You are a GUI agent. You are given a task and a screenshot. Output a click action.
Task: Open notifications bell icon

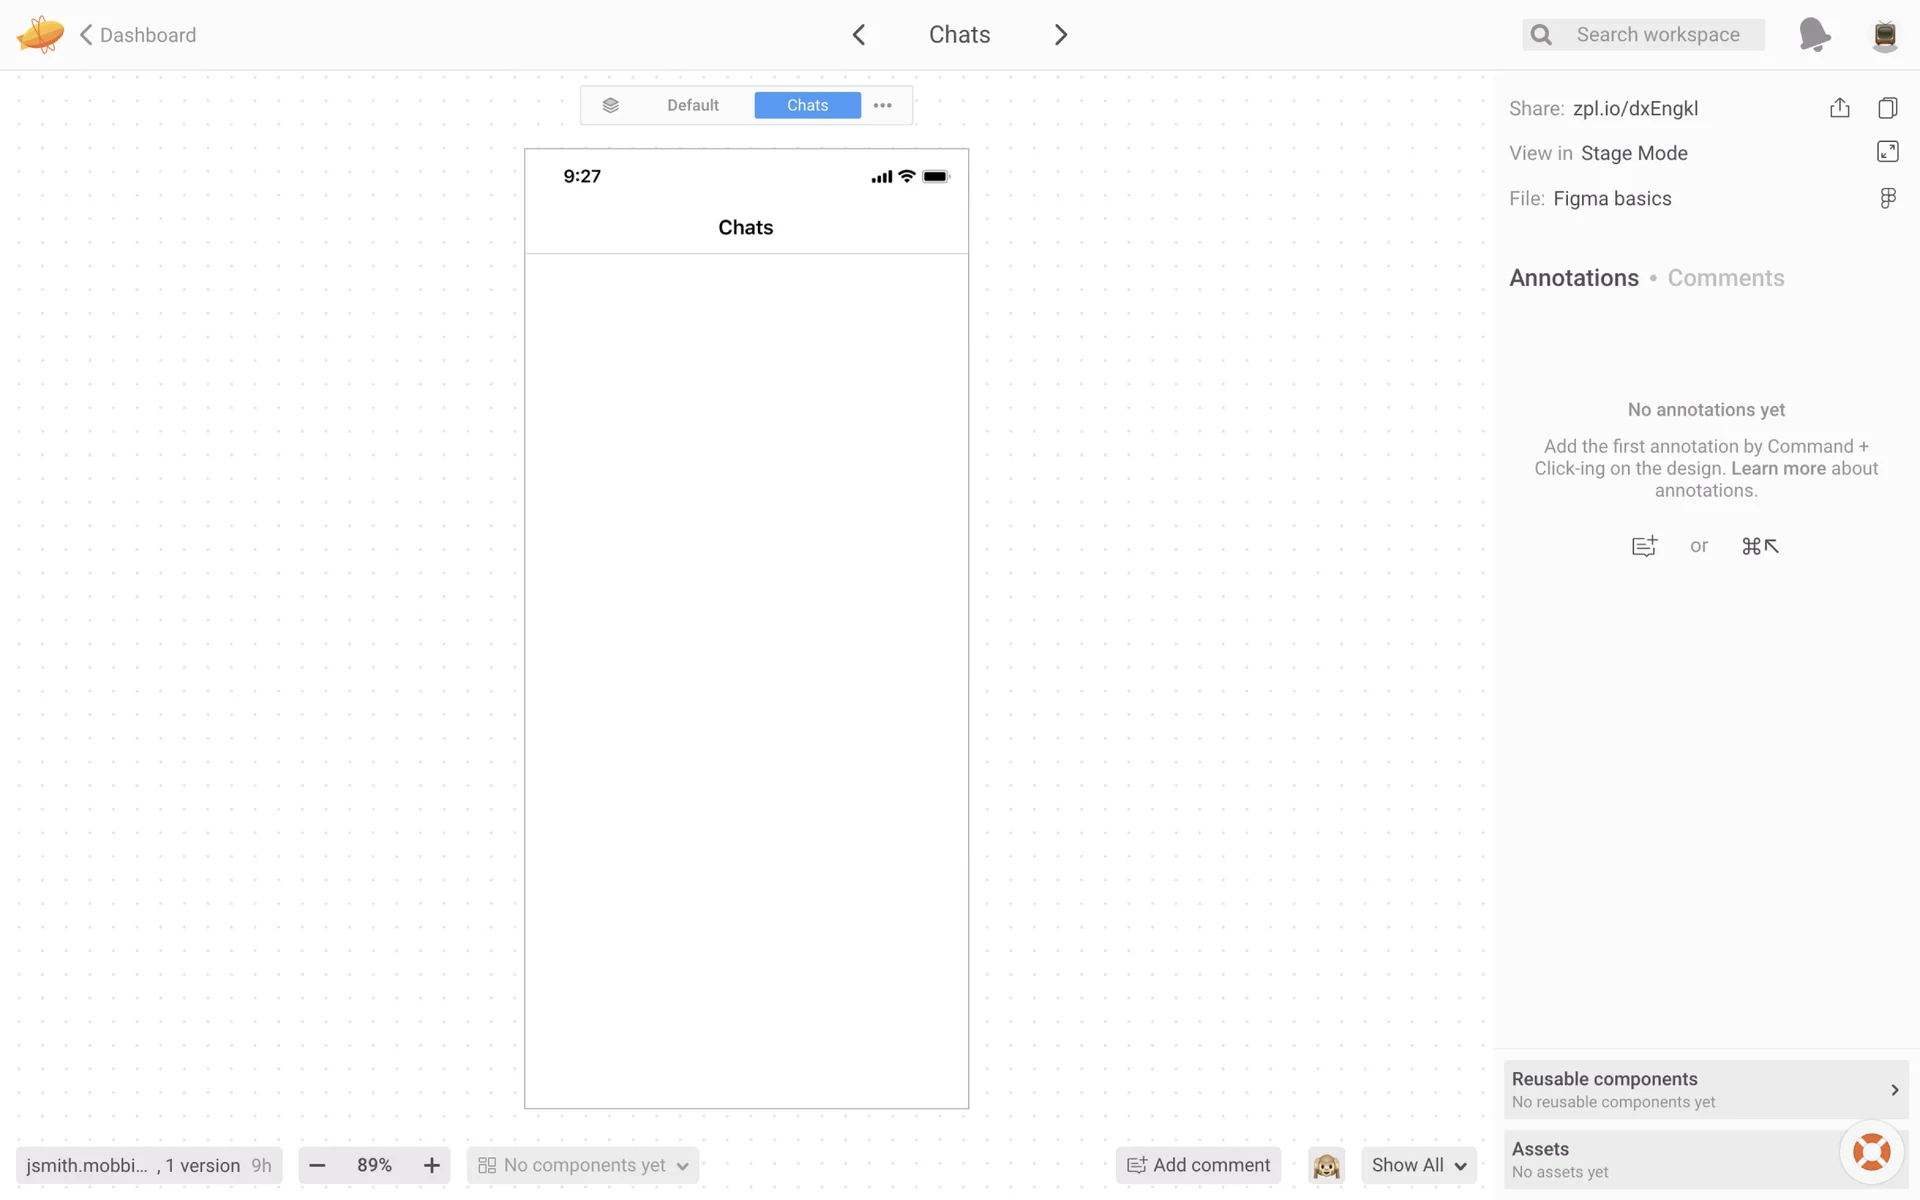point(1813,35)
